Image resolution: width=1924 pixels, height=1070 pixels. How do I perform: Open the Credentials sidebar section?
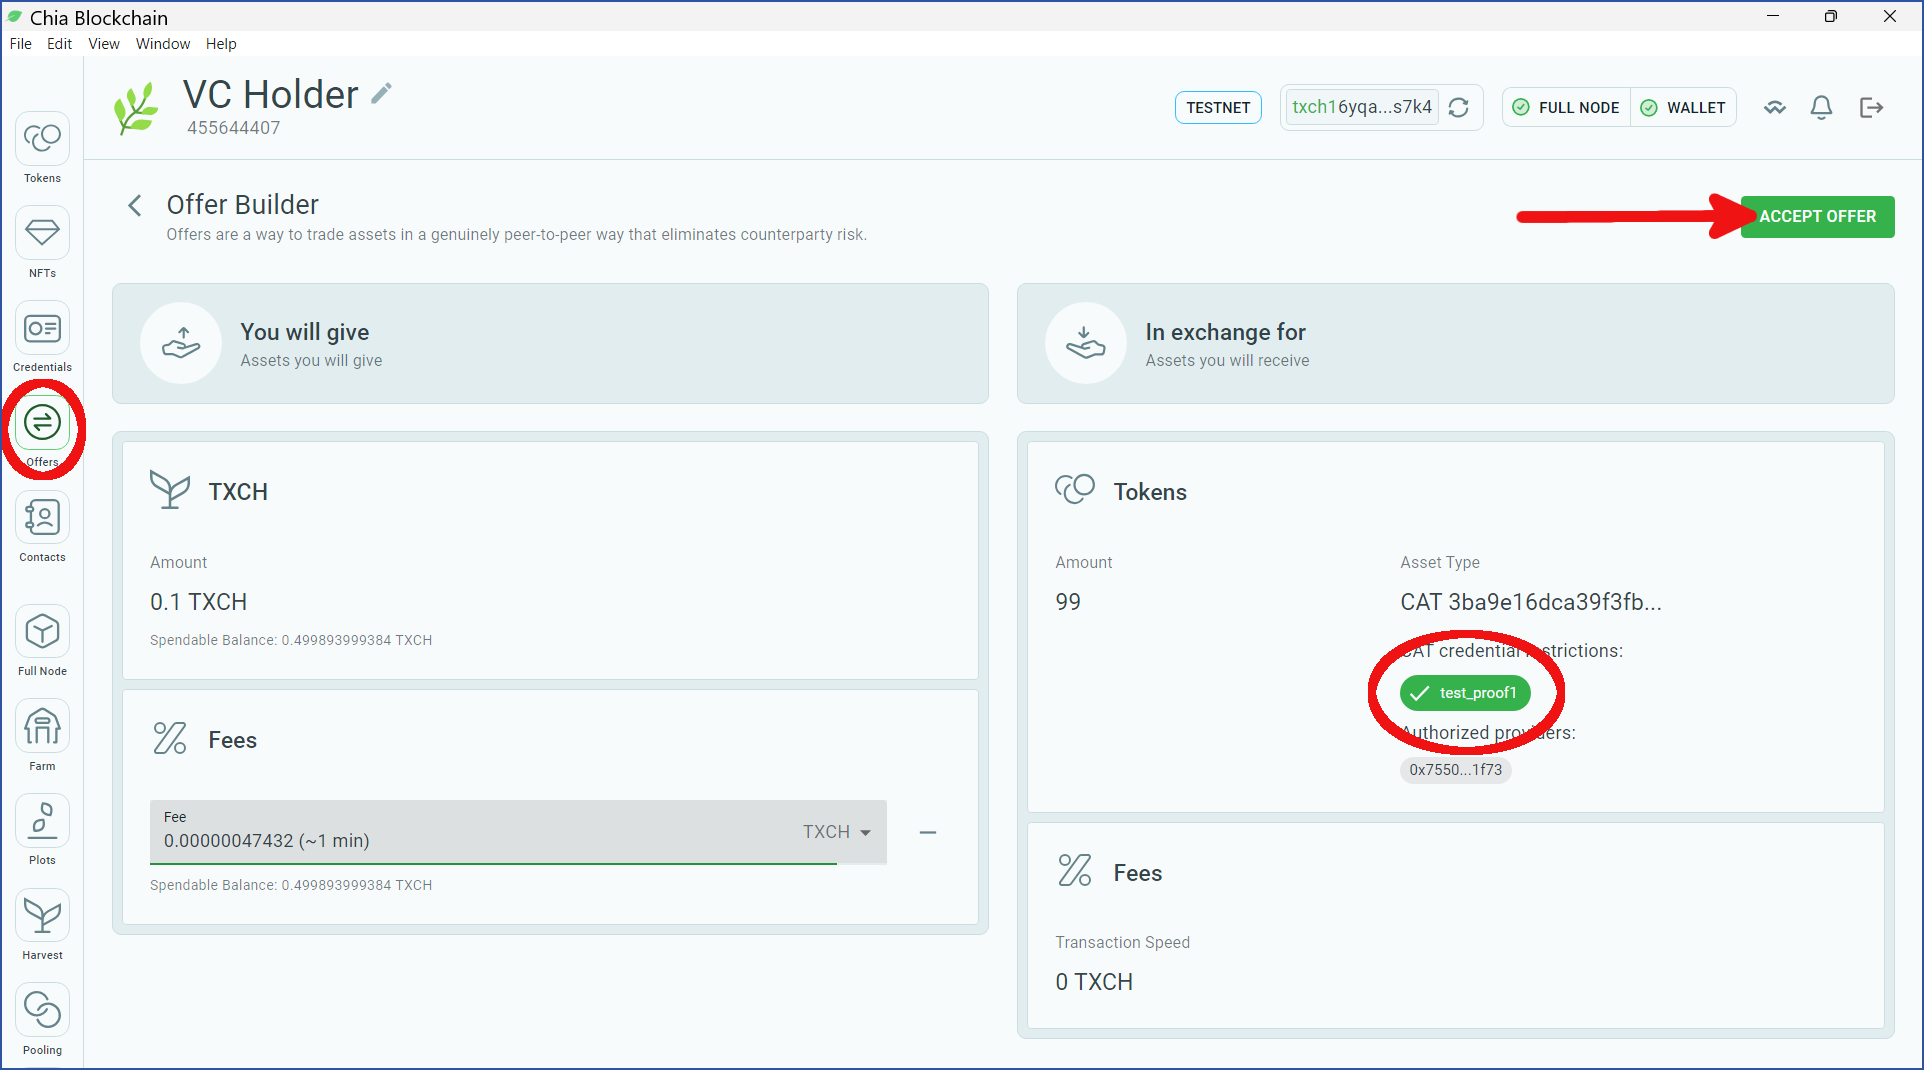[x=42, y=338]
